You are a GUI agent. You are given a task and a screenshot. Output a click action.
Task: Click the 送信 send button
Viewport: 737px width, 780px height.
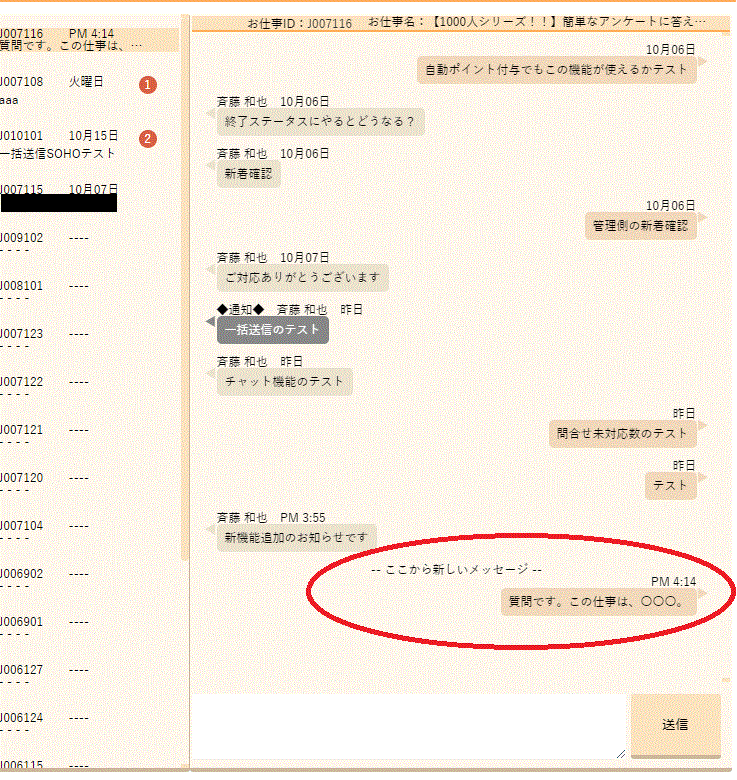675,726
